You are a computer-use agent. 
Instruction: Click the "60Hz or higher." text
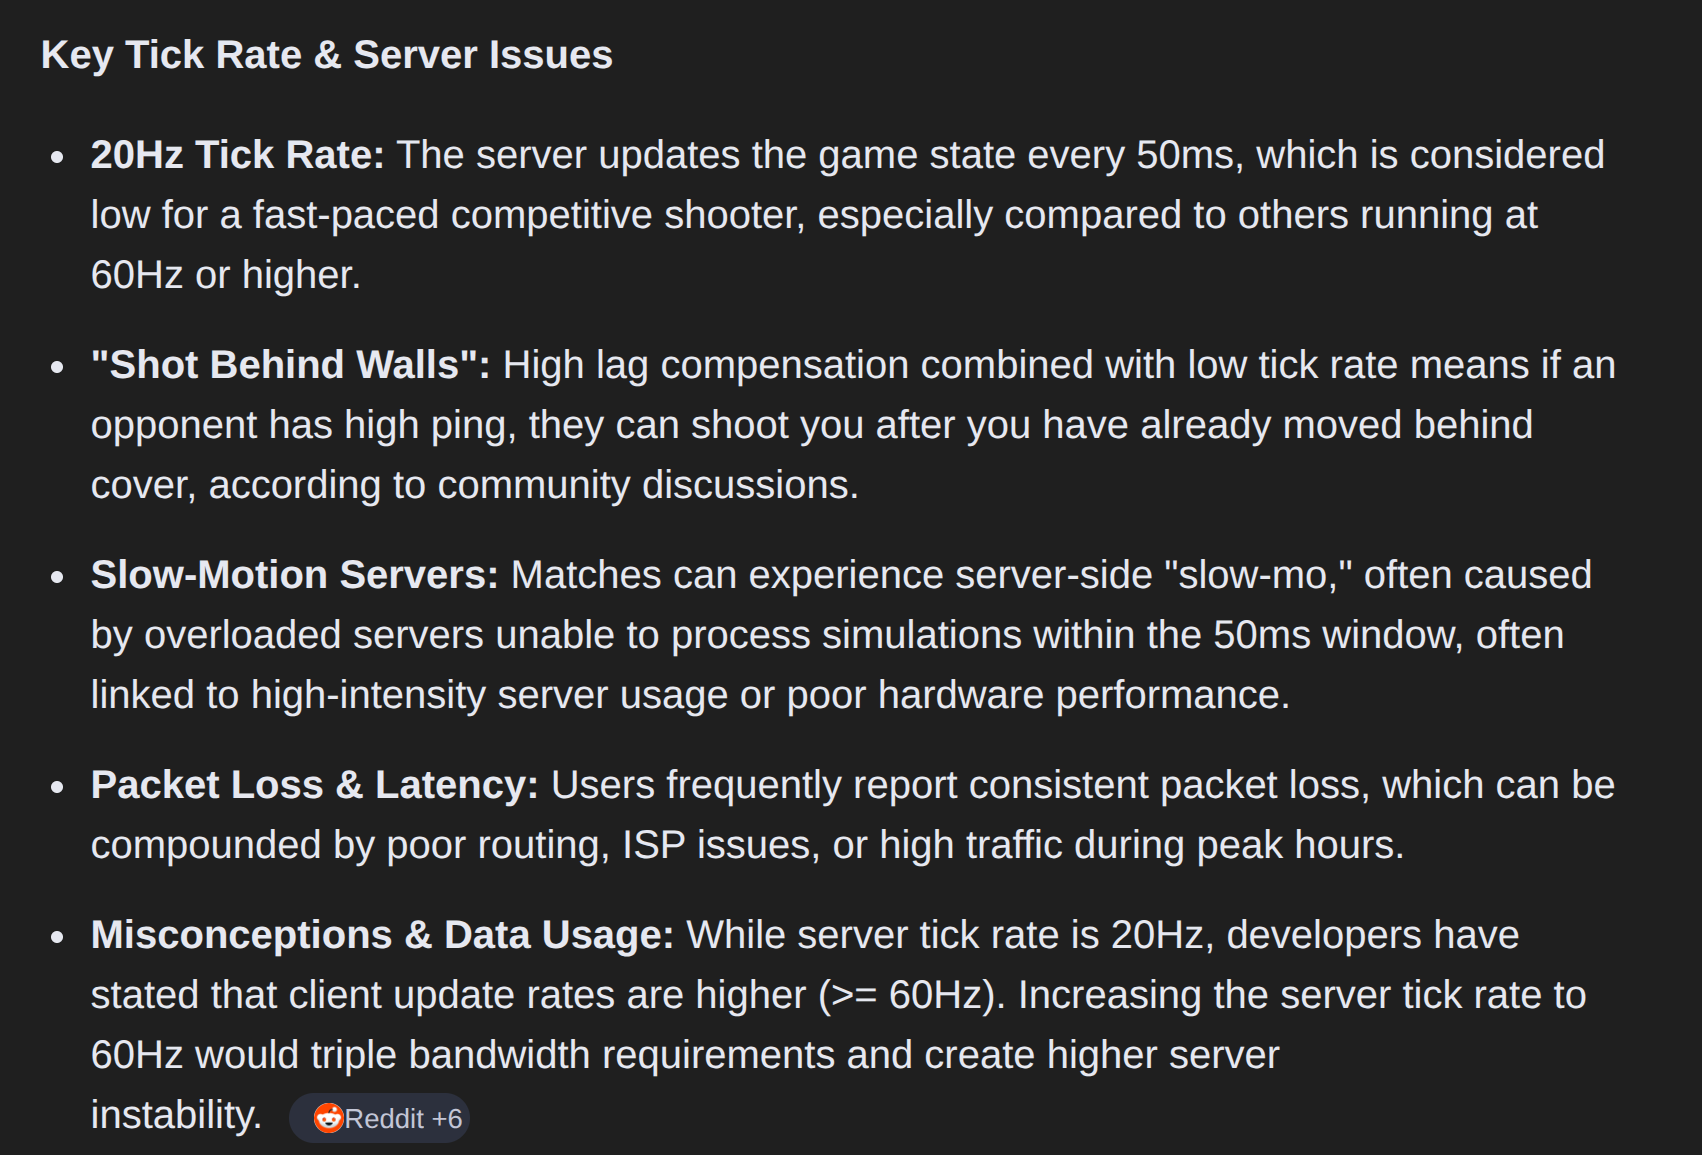225,275
